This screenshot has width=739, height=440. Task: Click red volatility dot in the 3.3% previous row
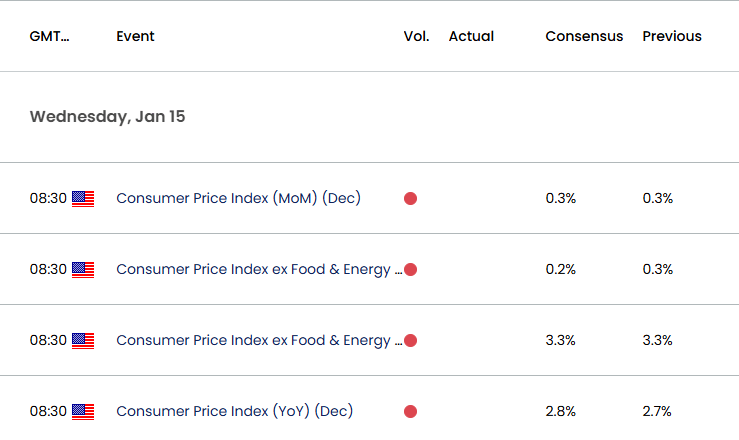411,341
